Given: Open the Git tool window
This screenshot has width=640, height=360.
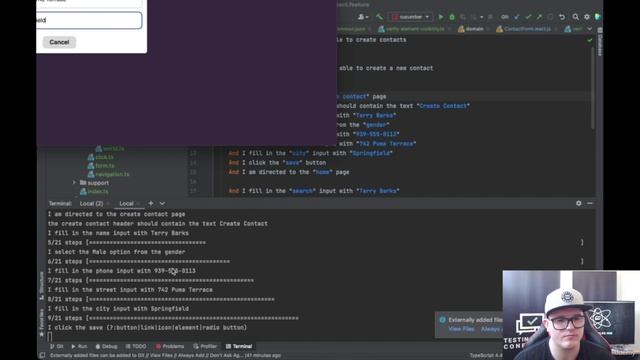Looking at the screenshot, I should click(x=56, y=346).
